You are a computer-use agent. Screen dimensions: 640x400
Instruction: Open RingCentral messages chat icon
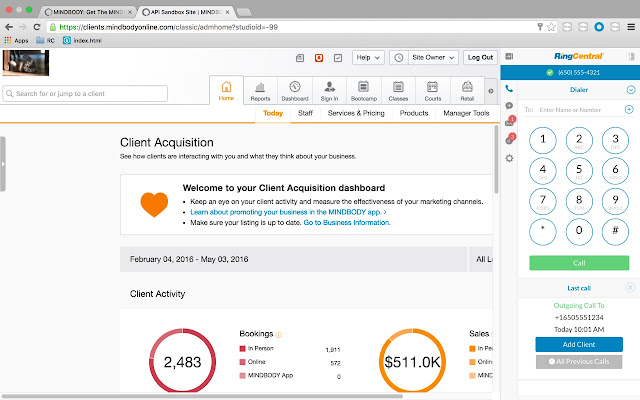(x=509, y=106)
